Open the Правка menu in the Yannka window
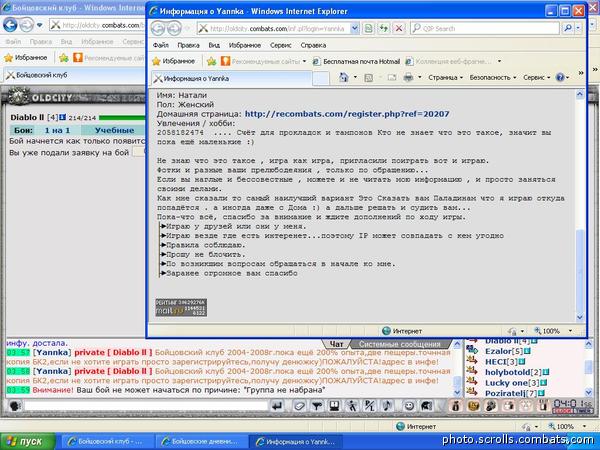The width and height of the screenshot is (600, 450). tap(188, 45)
